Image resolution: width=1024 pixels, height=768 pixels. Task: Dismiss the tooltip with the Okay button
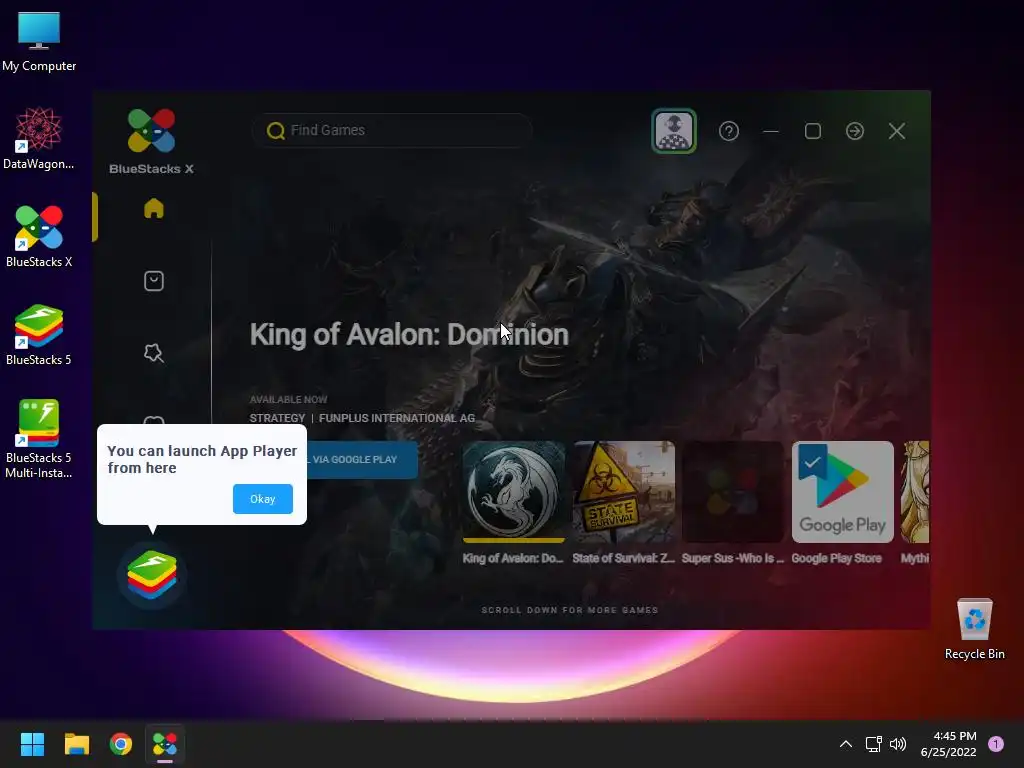pos(263,499)
